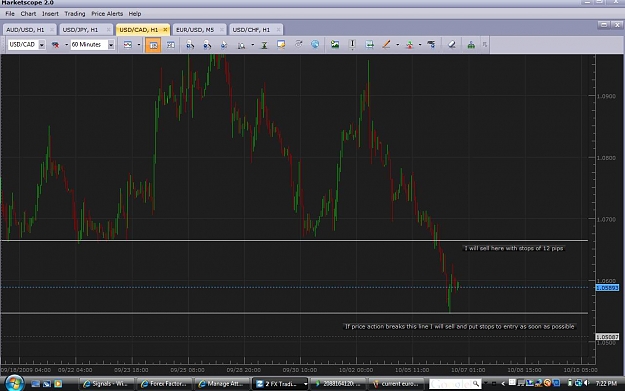Click the chart type icon
625x391 pixels.
point(128,45)
